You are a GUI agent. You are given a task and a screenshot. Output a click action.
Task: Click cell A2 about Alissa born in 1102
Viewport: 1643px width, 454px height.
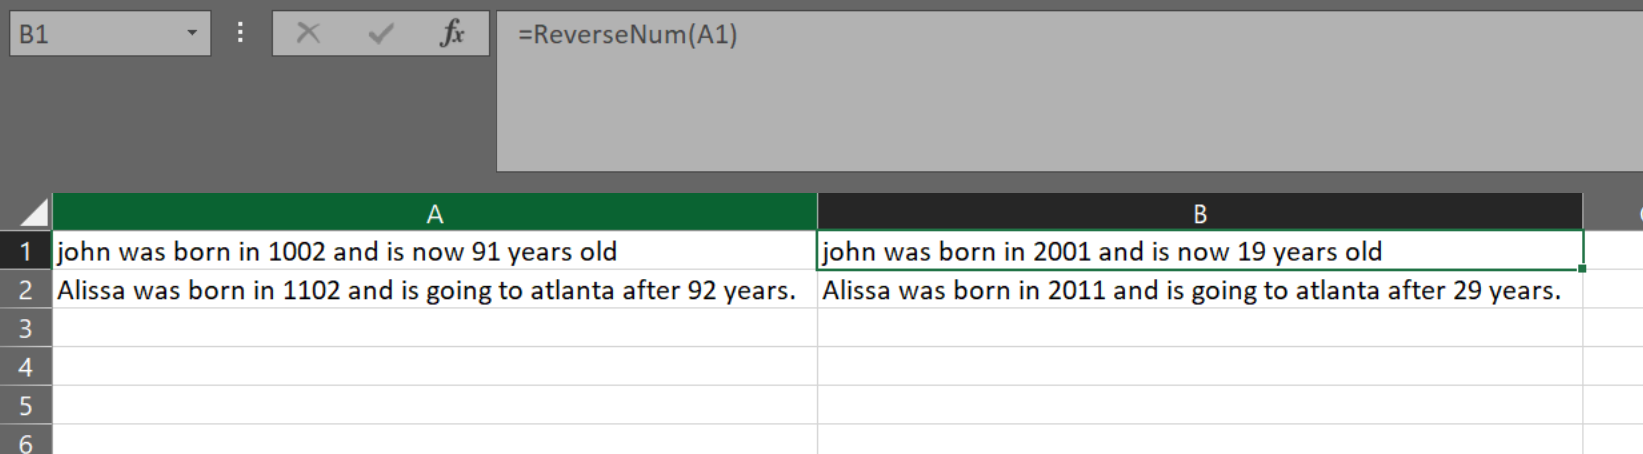click(434, 290)
